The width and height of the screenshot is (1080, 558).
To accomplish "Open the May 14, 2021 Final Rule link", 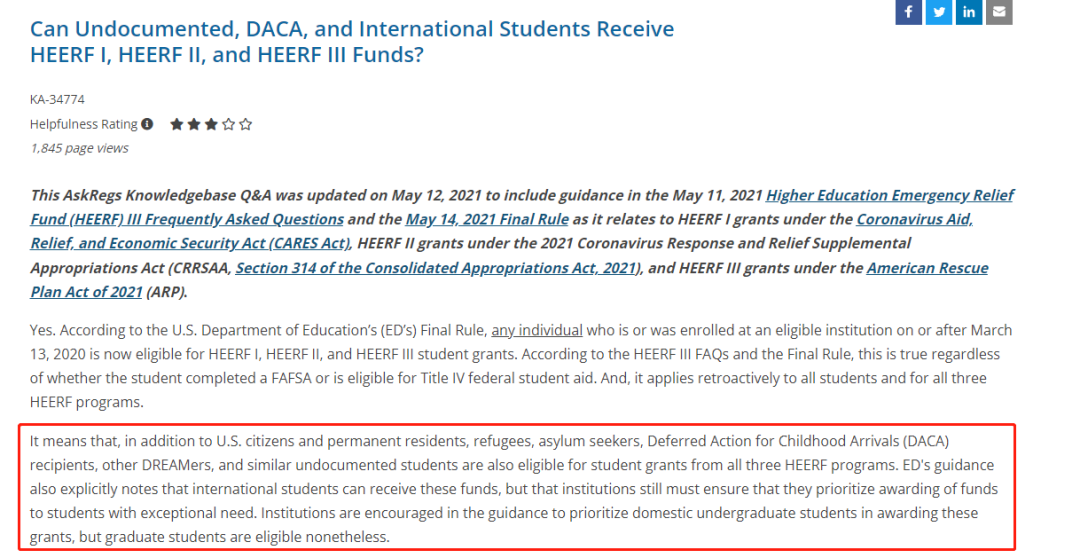I will pos(487,219).
